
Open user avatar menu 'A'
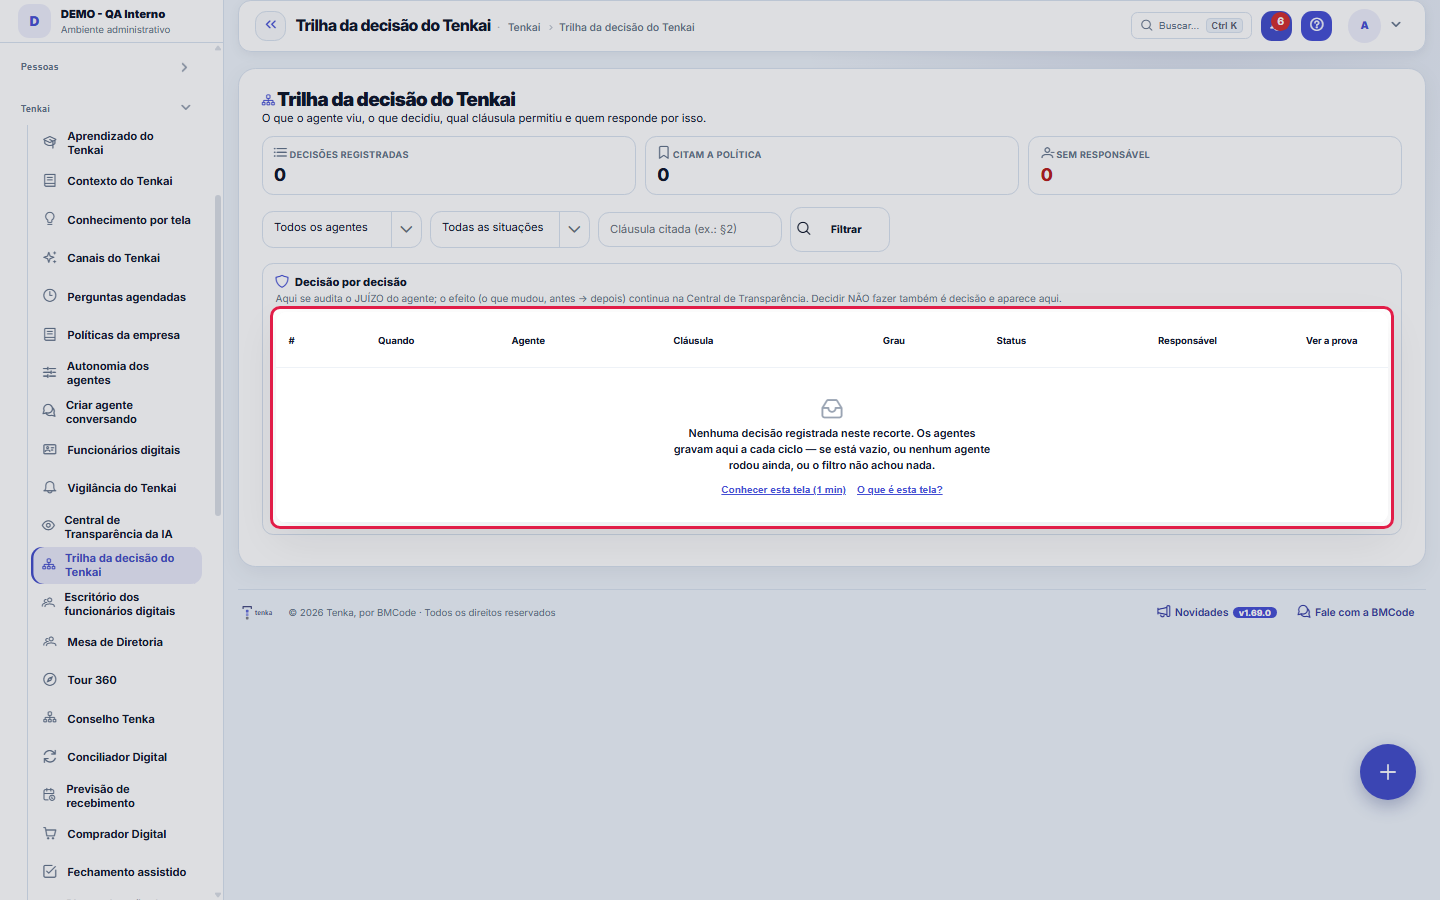pos(1364,26)
